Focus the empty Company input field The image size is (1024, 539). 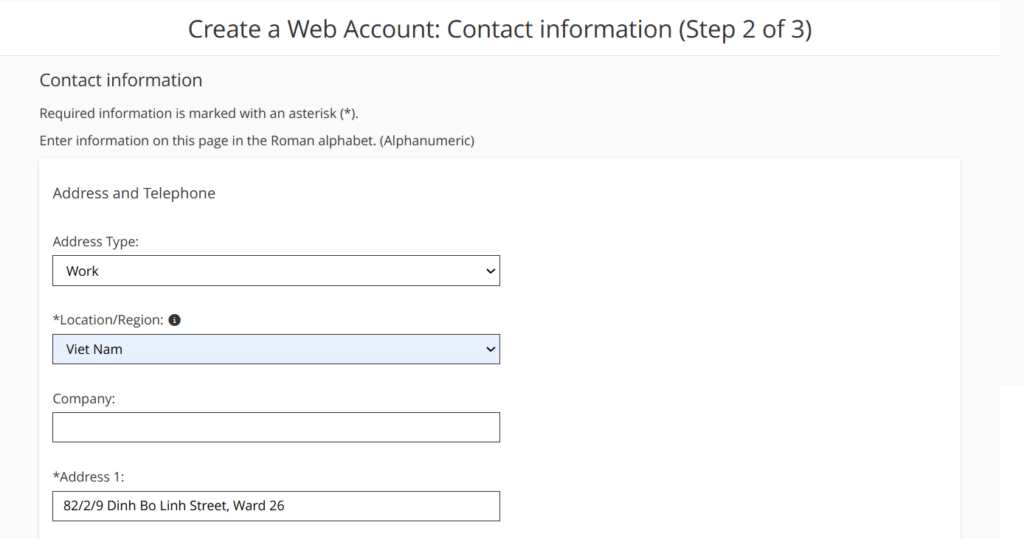pos(275,427)
